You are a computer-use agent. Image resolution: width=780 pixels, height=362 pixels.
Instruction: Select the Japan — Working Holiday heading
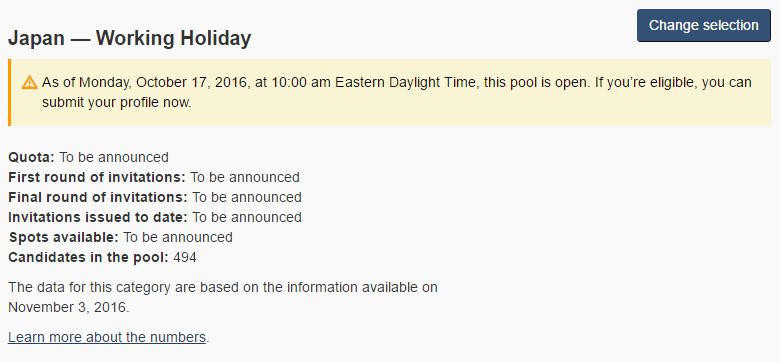[129, 38]
